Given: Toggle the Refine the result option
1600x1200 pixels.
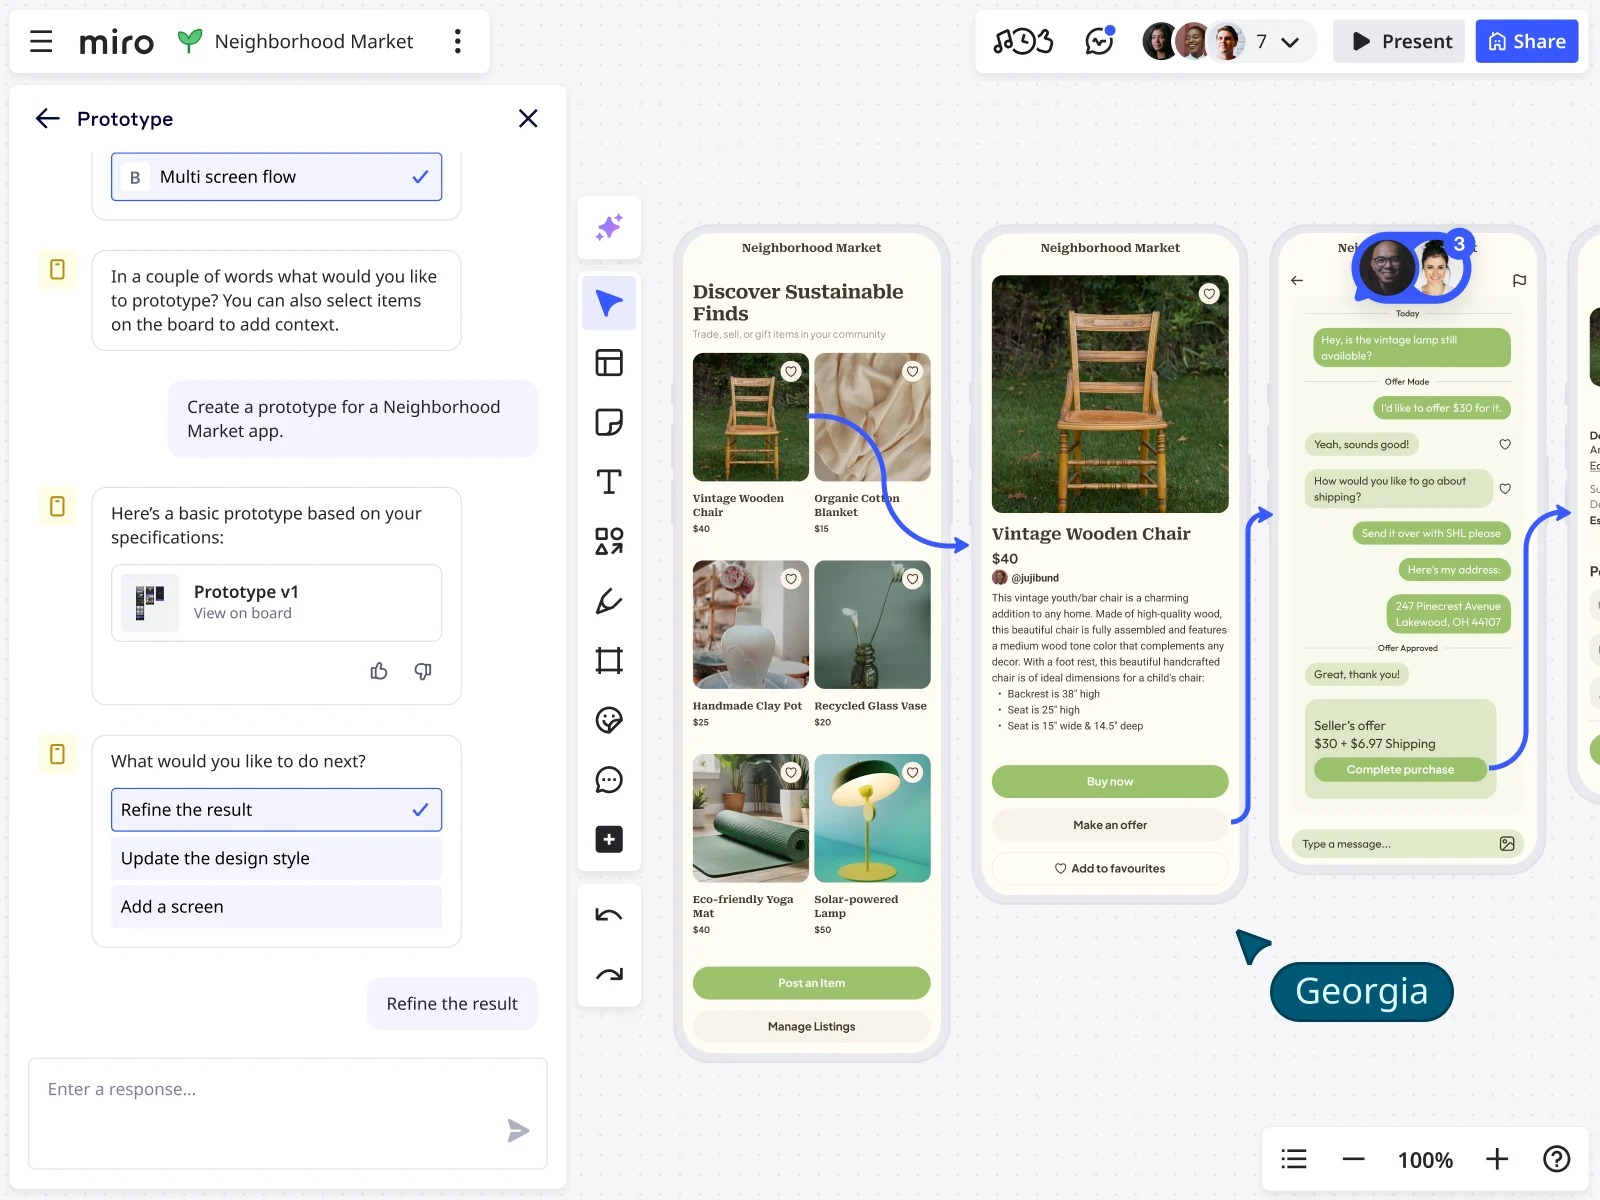Looking at the screenshot, I should click(276, 810).
